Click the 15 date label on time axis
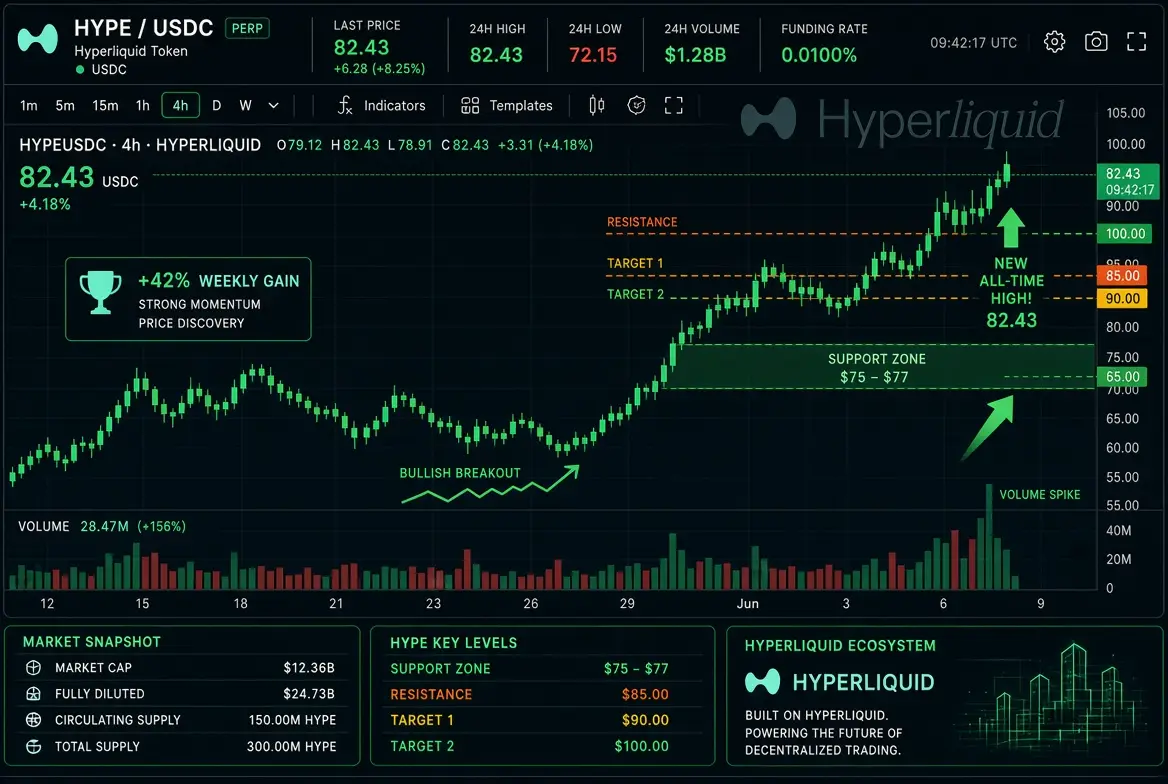Viewport: 1168px width, 784px height. coord(142,604)
